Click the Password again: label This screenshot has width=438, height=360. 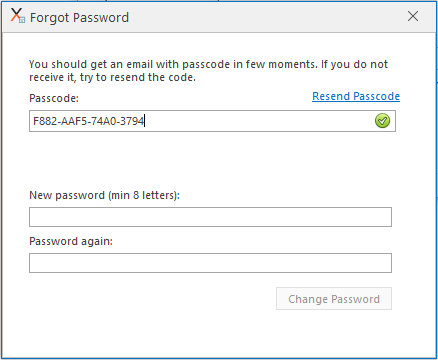(71, 241)
